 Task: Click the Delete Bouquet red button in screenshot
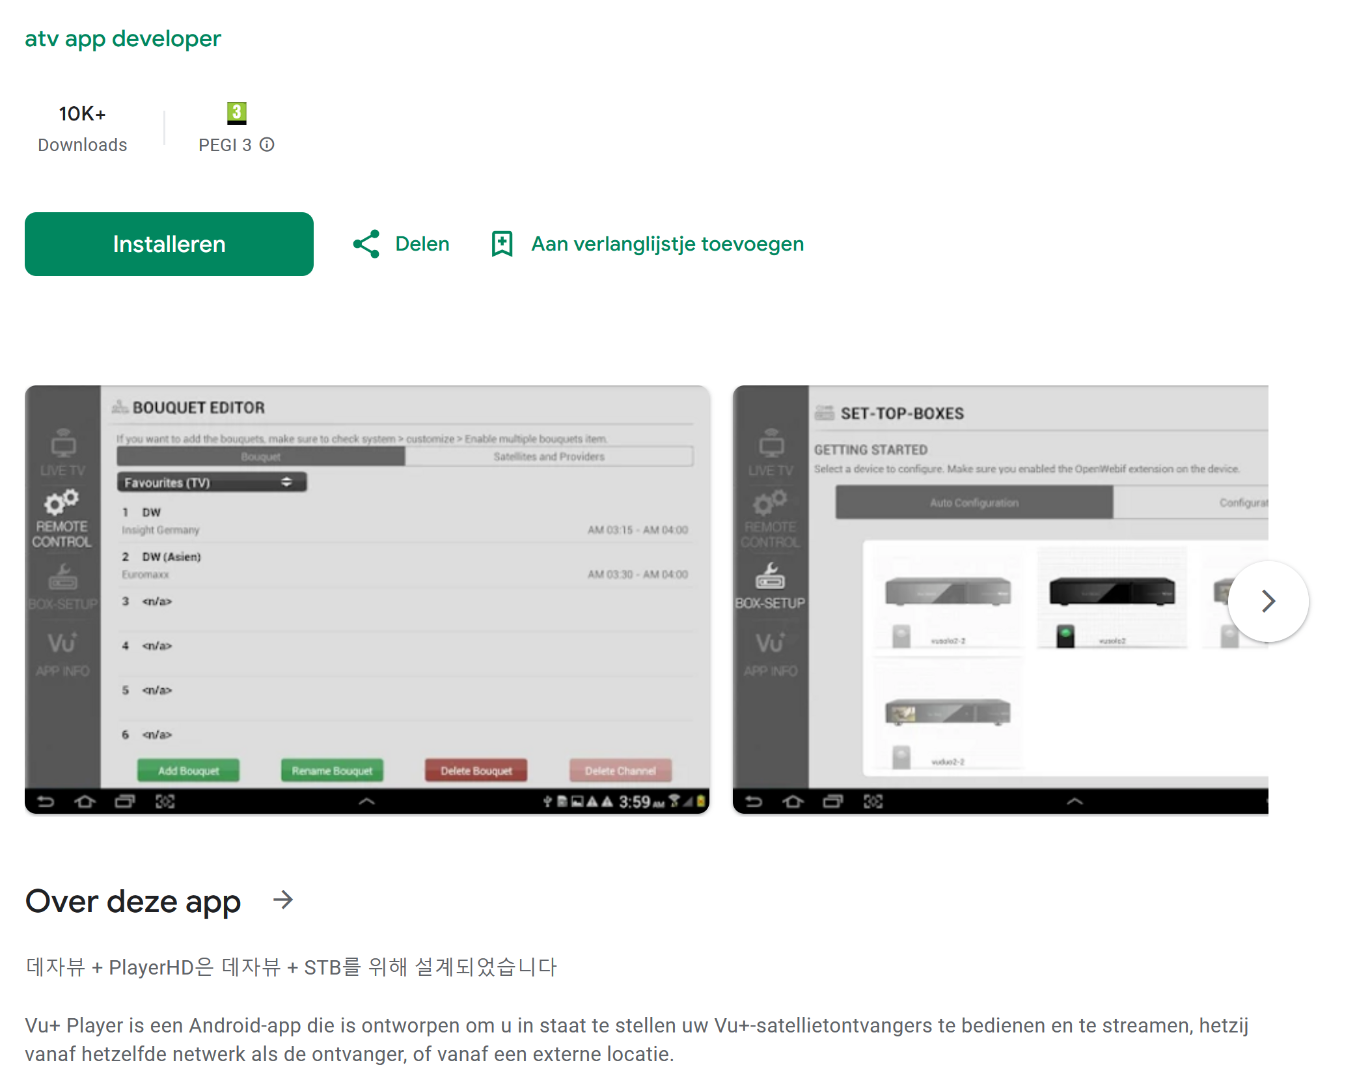476,770
